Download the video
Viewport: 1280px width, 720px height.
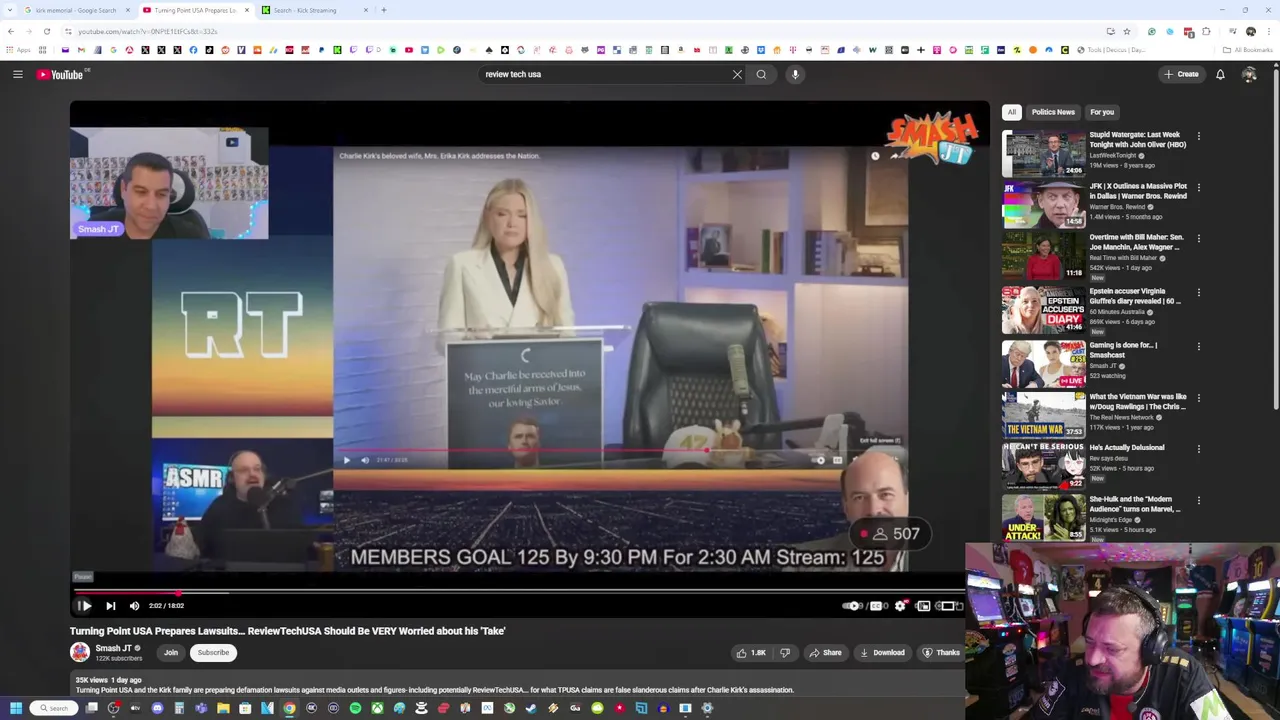(x=882, y=653)
